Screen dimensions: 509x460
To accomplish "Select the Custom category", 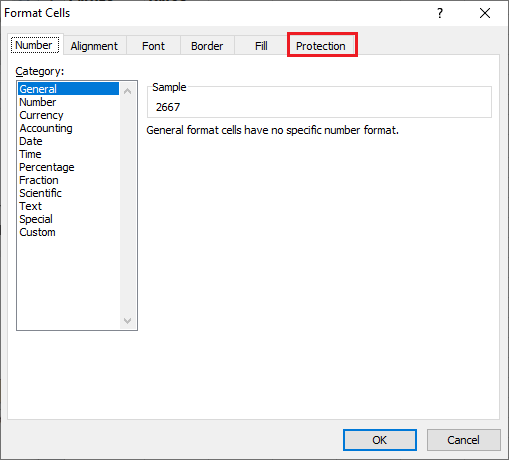I will (x=68, y=232).
